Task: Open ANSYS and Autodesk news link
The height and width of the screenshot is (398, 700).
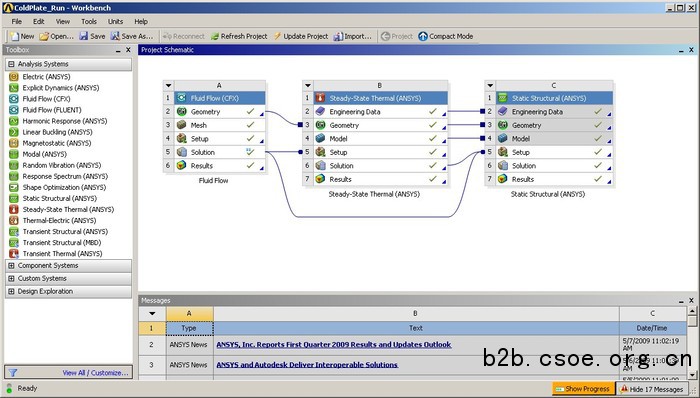Action: [307, 365]
